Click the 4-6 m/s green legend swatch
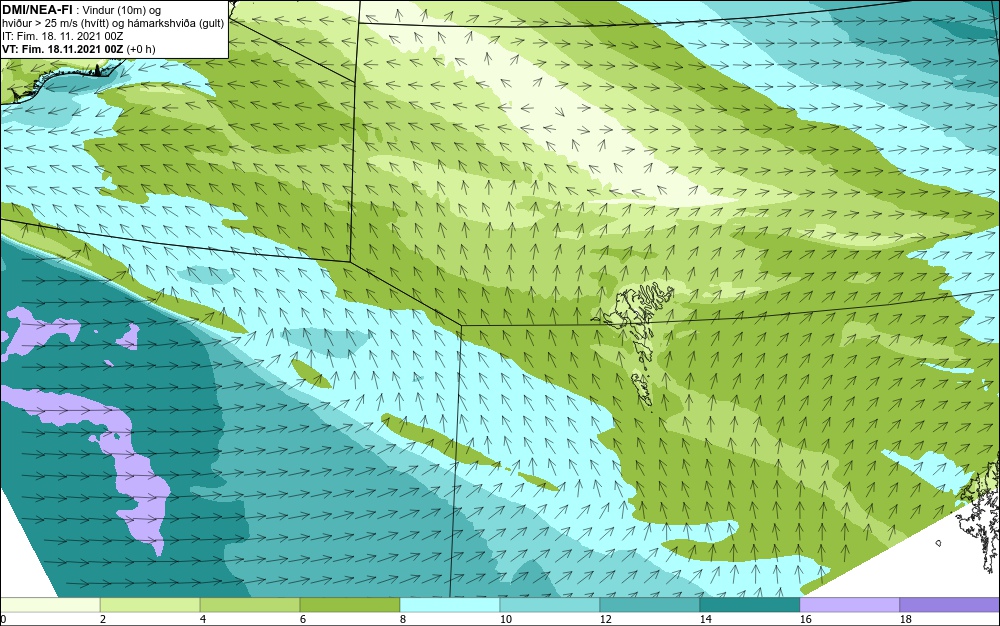 tap(250, 605)
